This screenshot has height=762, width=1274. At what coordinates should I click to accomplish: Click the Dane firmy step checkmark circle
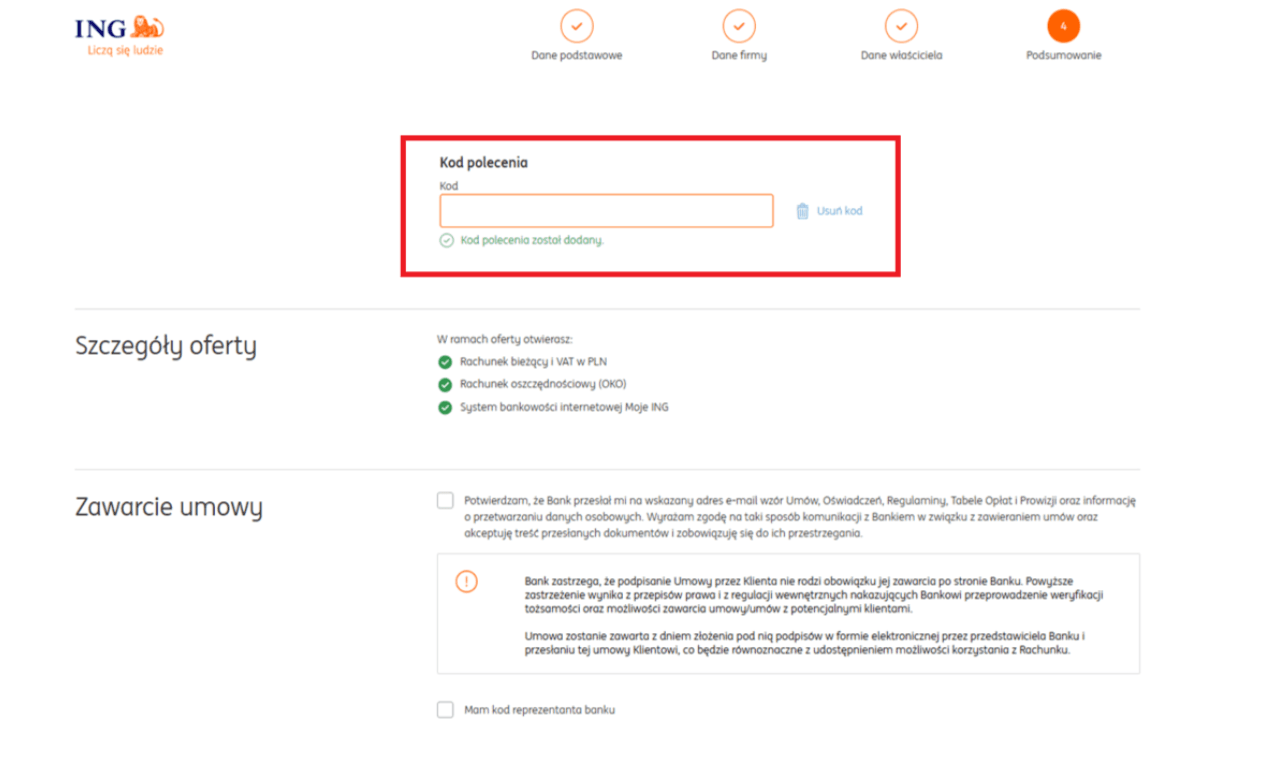point(739,25)
